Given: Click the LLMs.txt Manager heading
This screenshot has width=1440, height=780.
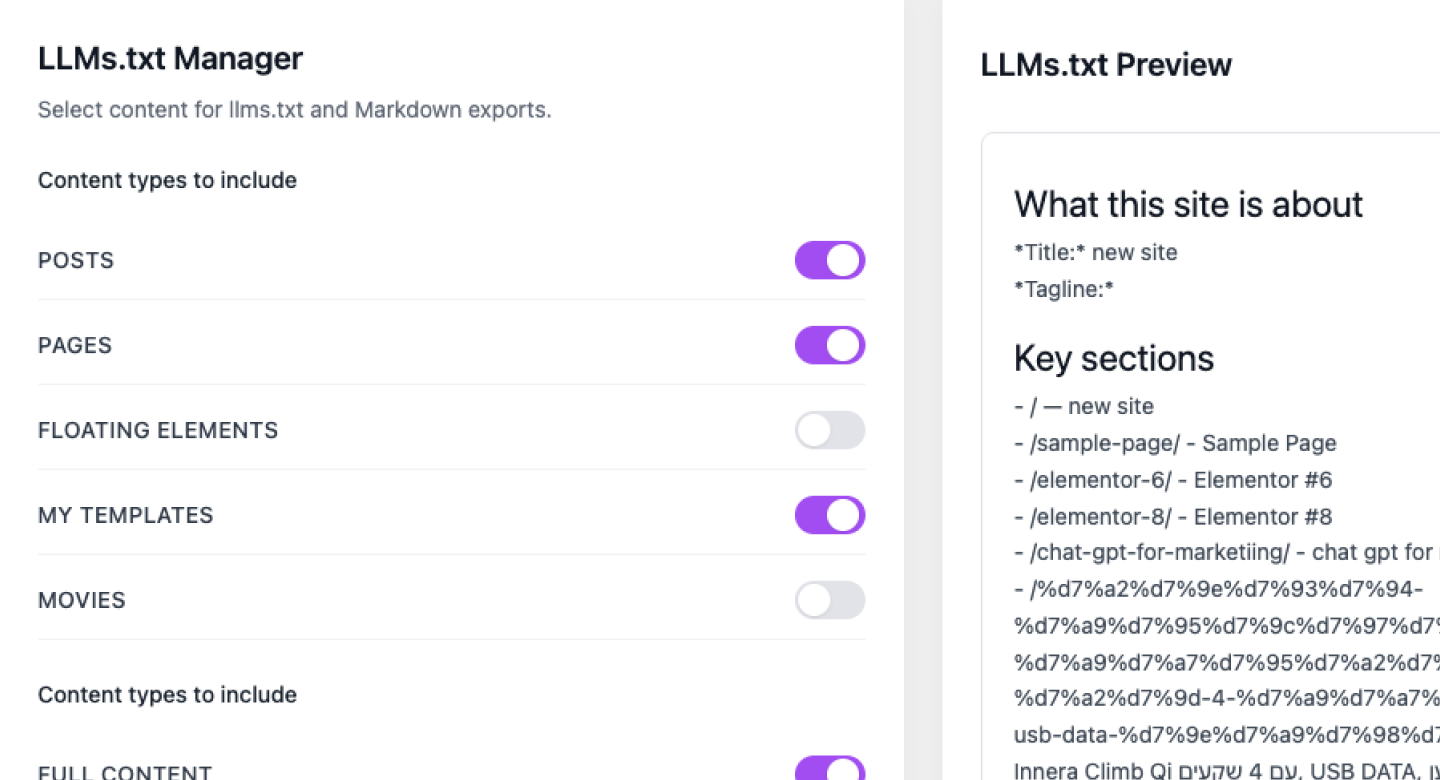Looking at the screenshot, I should (x=170, y=59).
